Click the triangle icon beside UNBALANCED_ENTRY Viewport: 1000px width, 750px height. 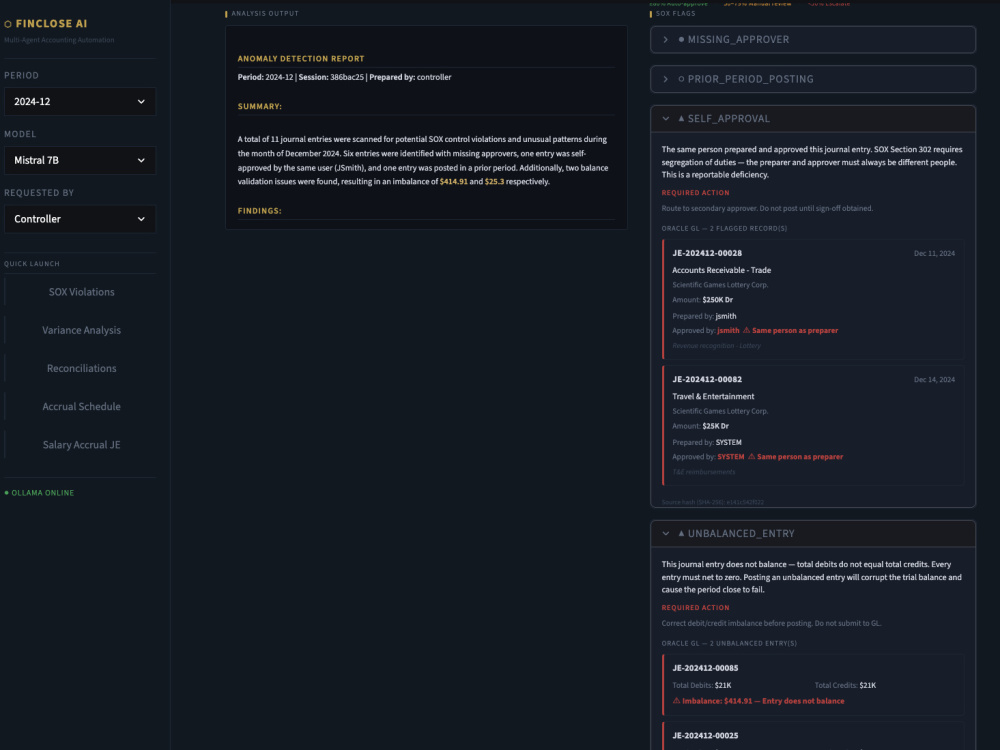point(681,534)
